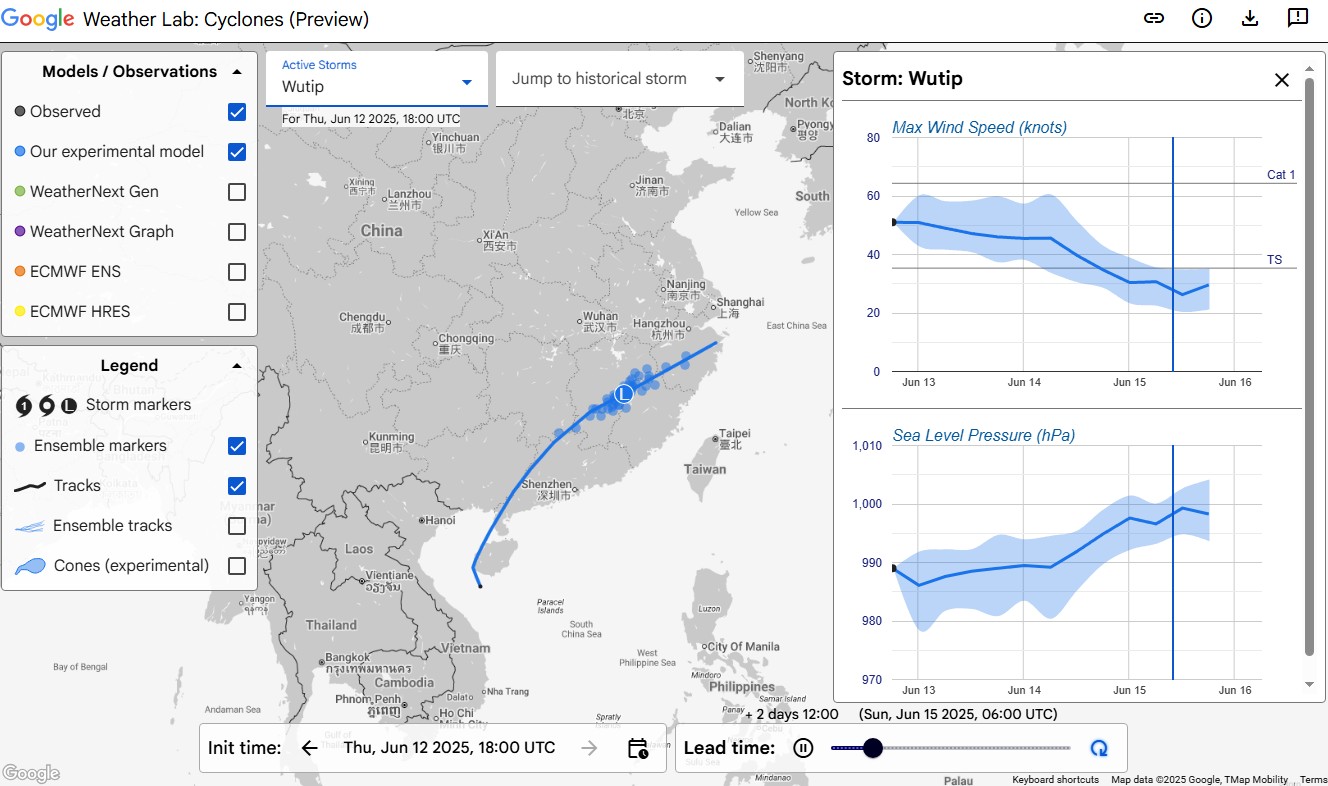This screenshot has width=1328, height=786.
Task: Click the Observed legend color dot
Action: pos(20,112)
